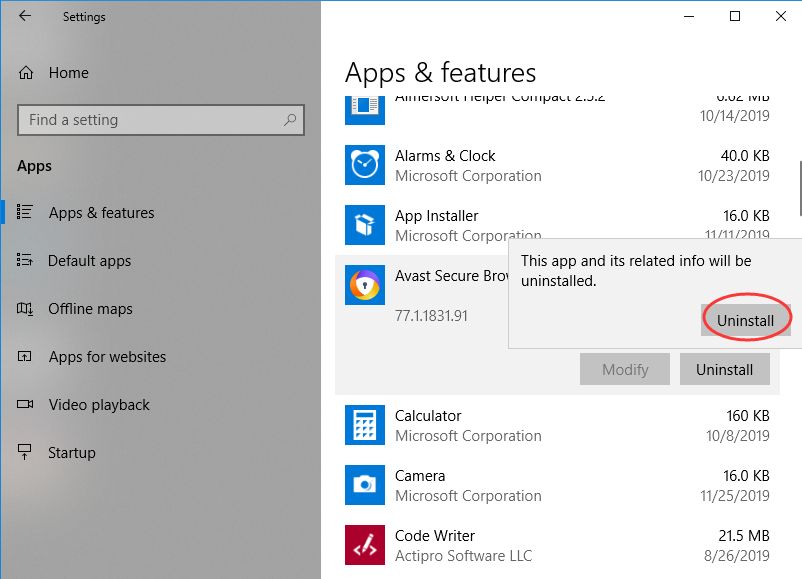
Task: Click Uninstall button under Avast entry
Action: point(724,369)
